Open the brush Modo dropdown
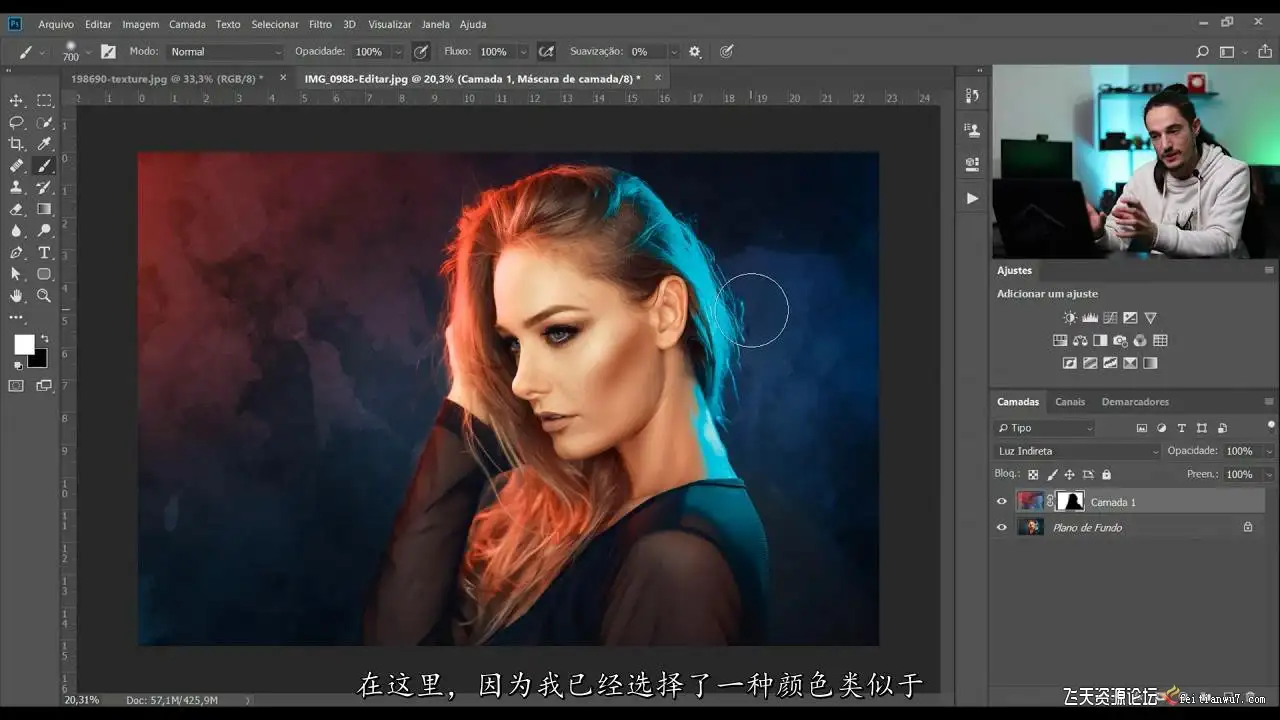 (x=225, y=52)
